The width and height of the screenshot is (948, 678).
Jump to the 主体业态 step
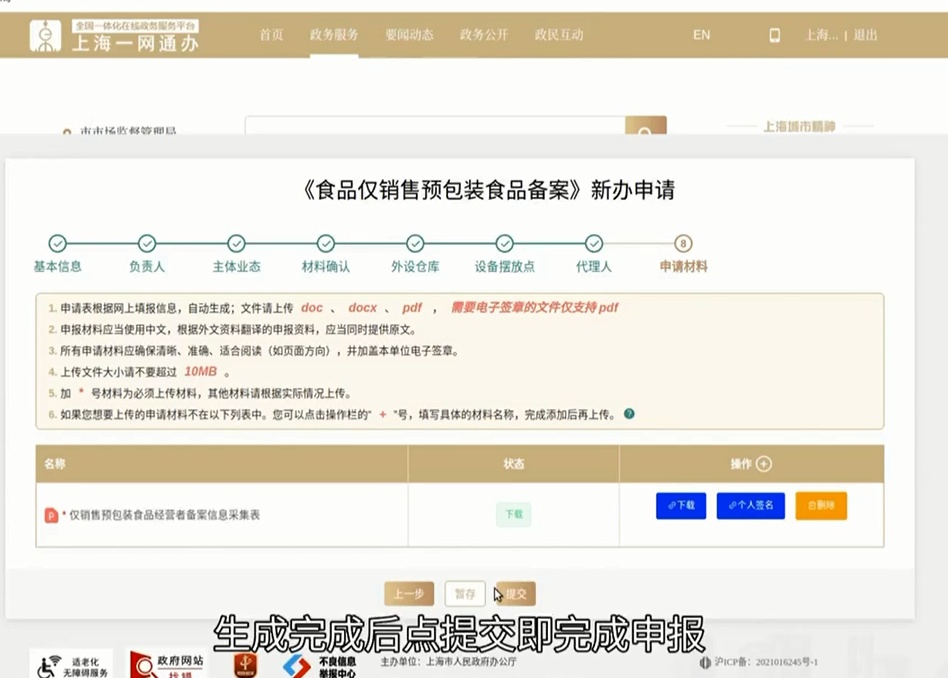coord(236,244)
